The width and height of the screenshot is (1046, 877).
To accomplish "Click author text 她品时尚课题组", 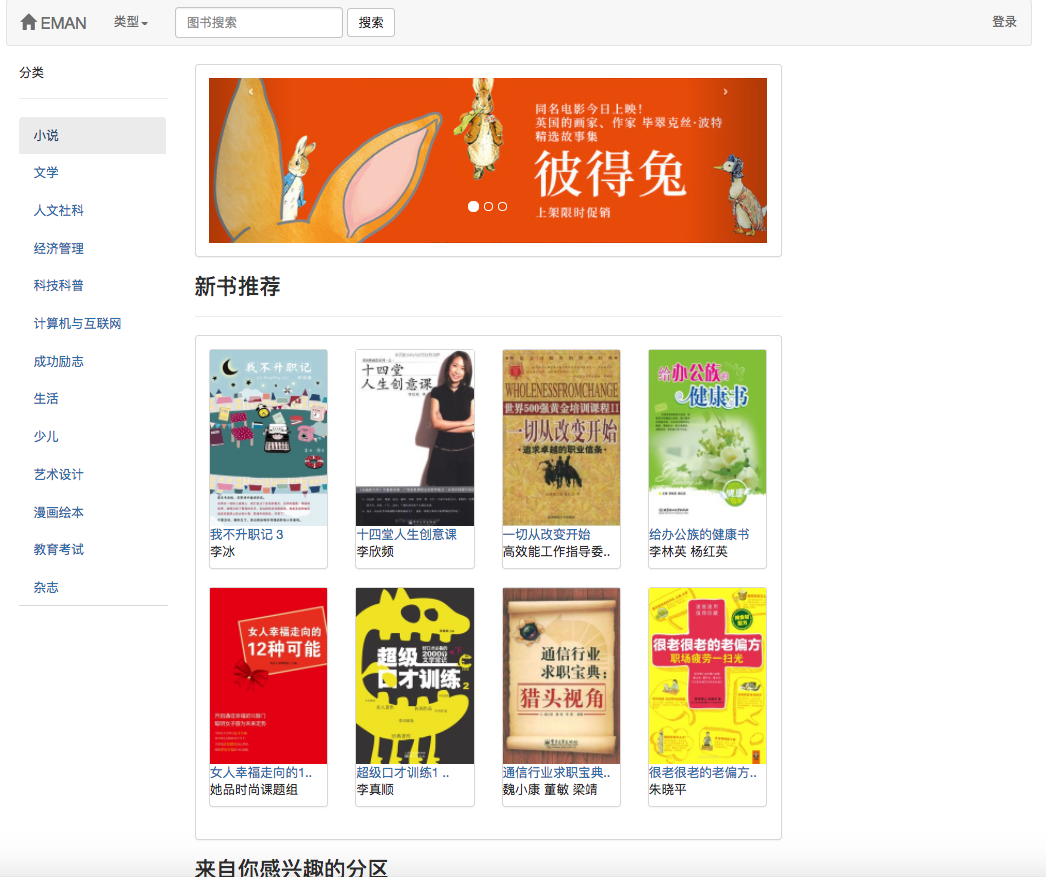I will point(254,790).
